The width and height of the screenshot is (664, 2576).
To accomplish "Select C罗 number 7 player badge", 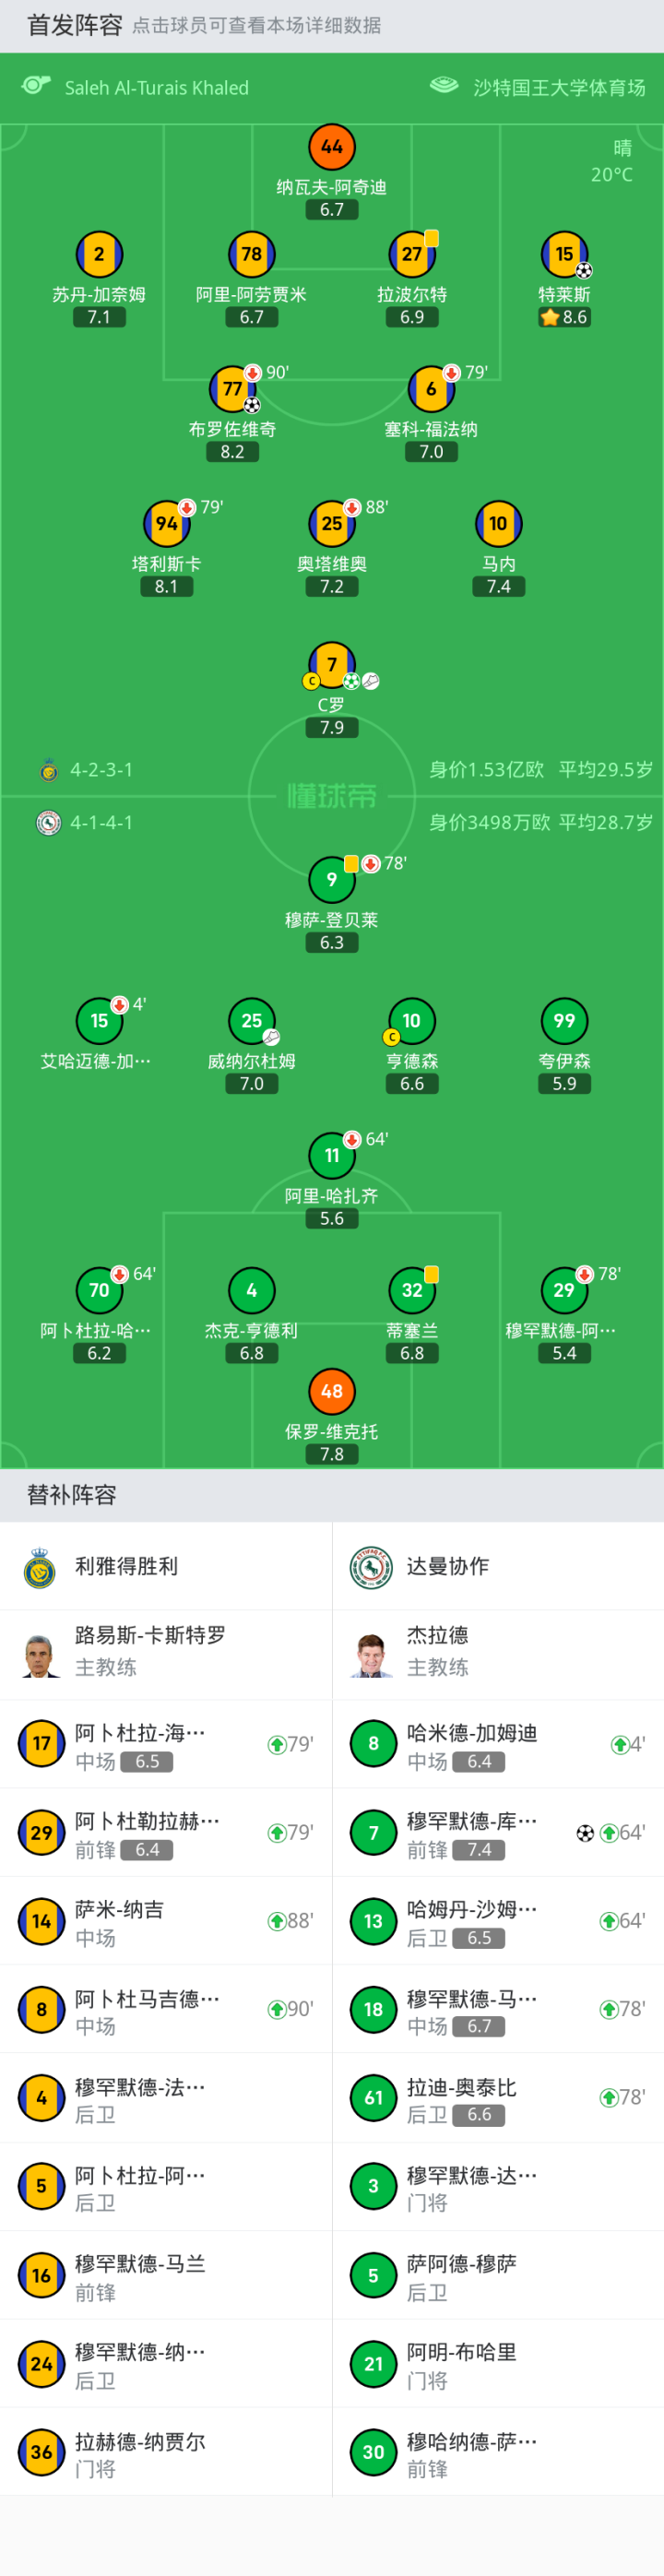I will click(332, 664).
